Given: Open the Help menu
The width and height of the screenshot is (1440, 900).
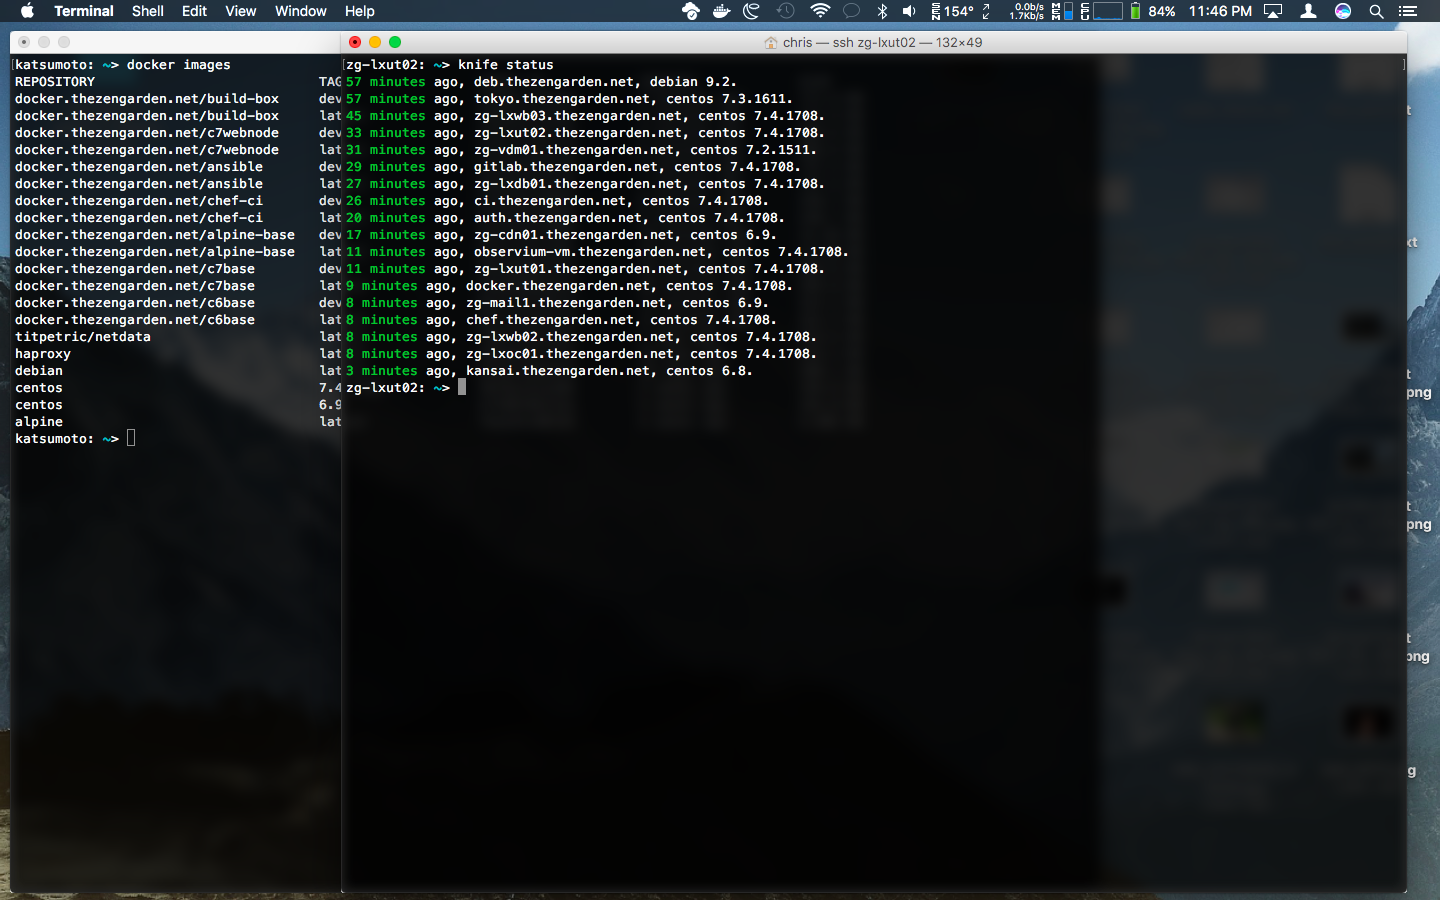Looking at the screenshot, I should pos(360,11).
